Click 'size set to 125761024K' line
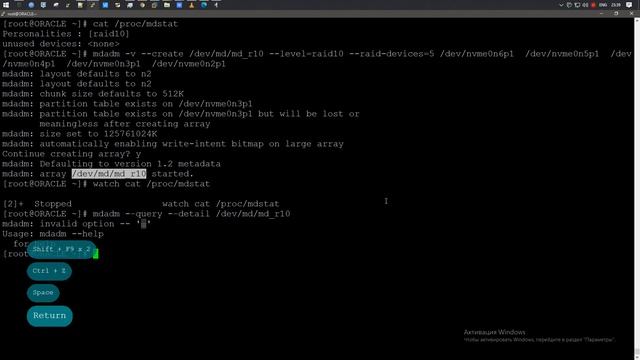Screen dimensions: 640x360 pyautogui.click(x=80, y=134)
